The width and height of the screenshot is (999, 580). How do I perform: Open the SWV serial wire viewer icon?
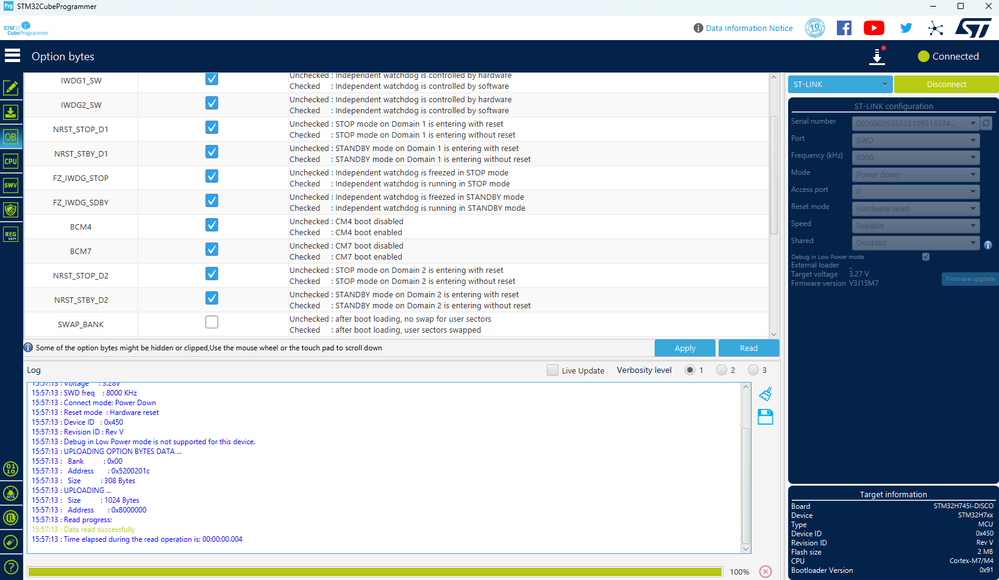[10, 184]
